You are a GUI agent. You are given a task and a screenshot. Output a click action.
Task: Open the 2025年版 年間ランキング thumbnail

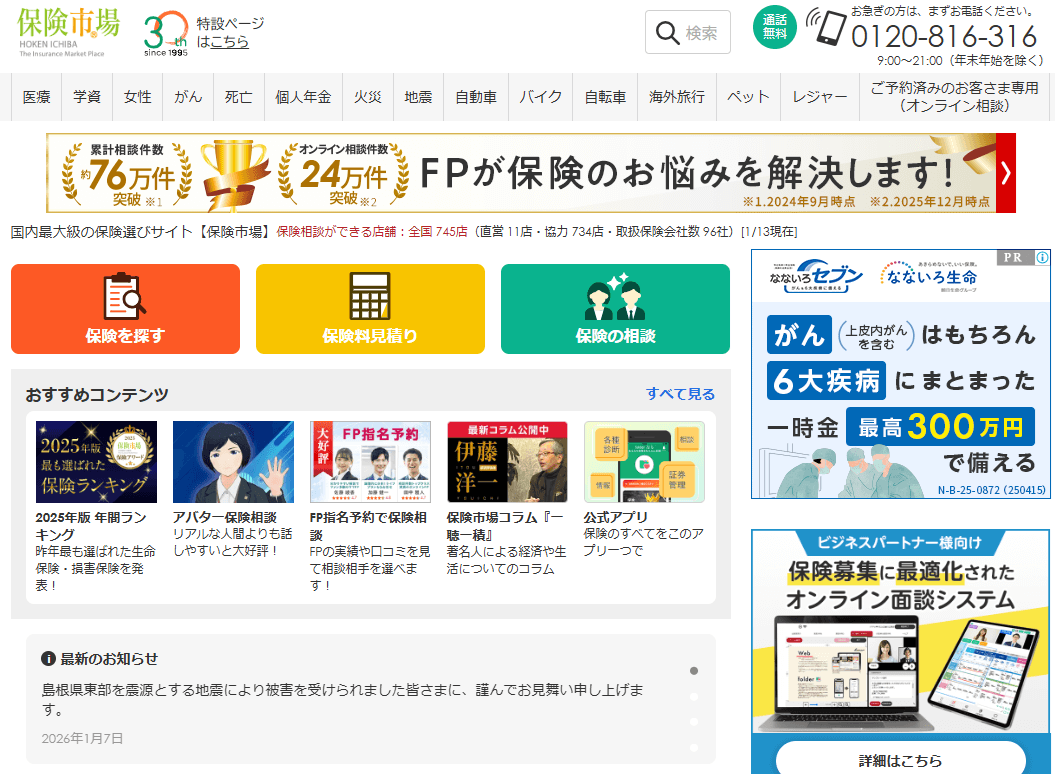pos(96,461)
